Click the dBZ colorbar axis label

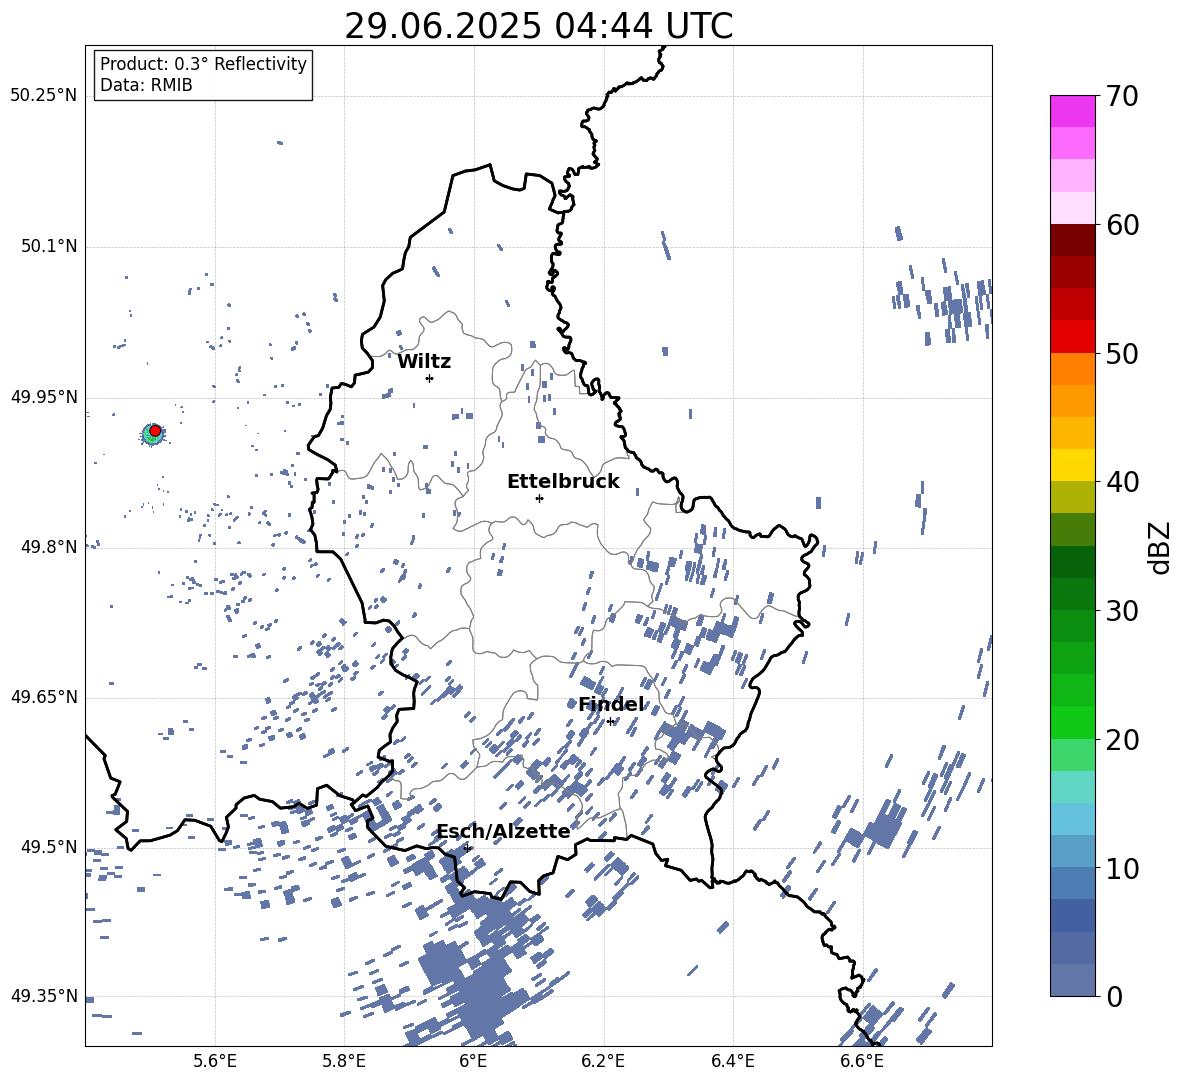click(1161, 547)
